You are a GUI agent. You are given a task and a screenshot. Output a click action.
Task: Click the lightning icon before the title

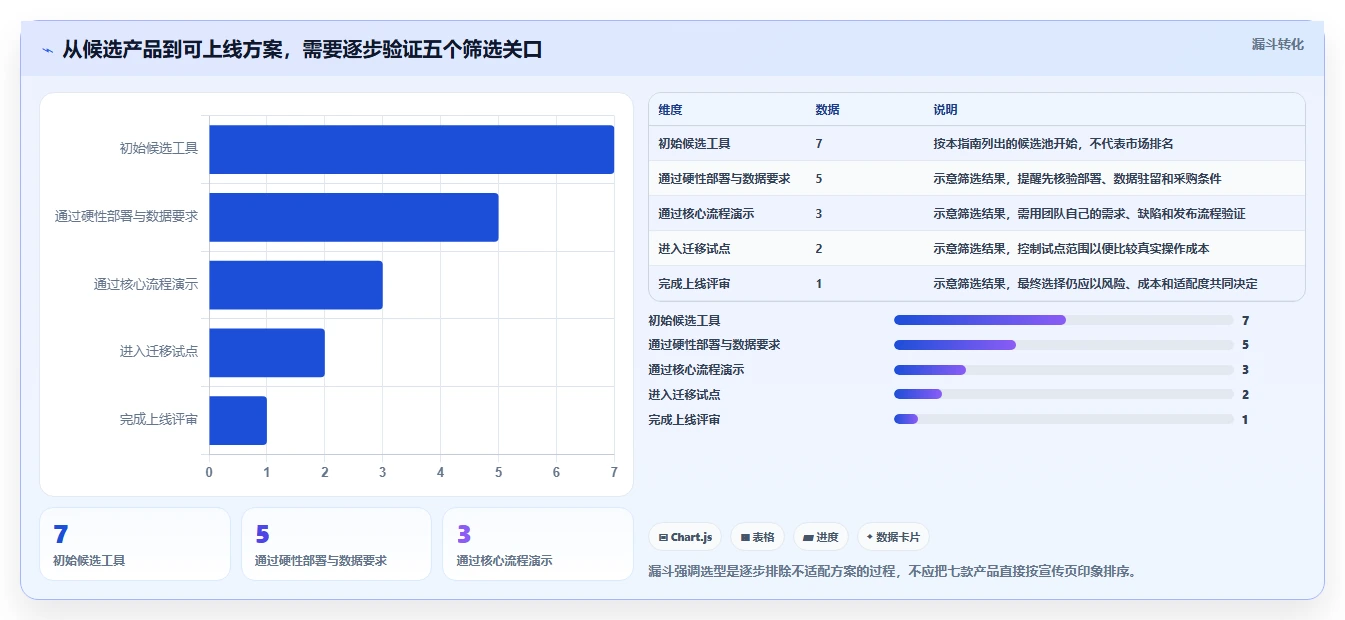click(x=48, y=49)
